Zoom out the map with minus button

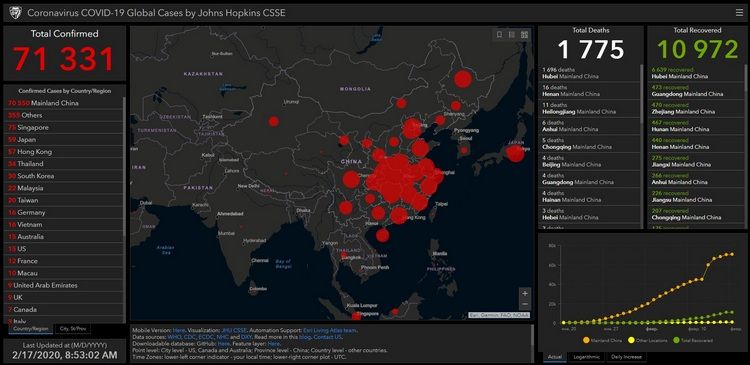tap(524, 305)
